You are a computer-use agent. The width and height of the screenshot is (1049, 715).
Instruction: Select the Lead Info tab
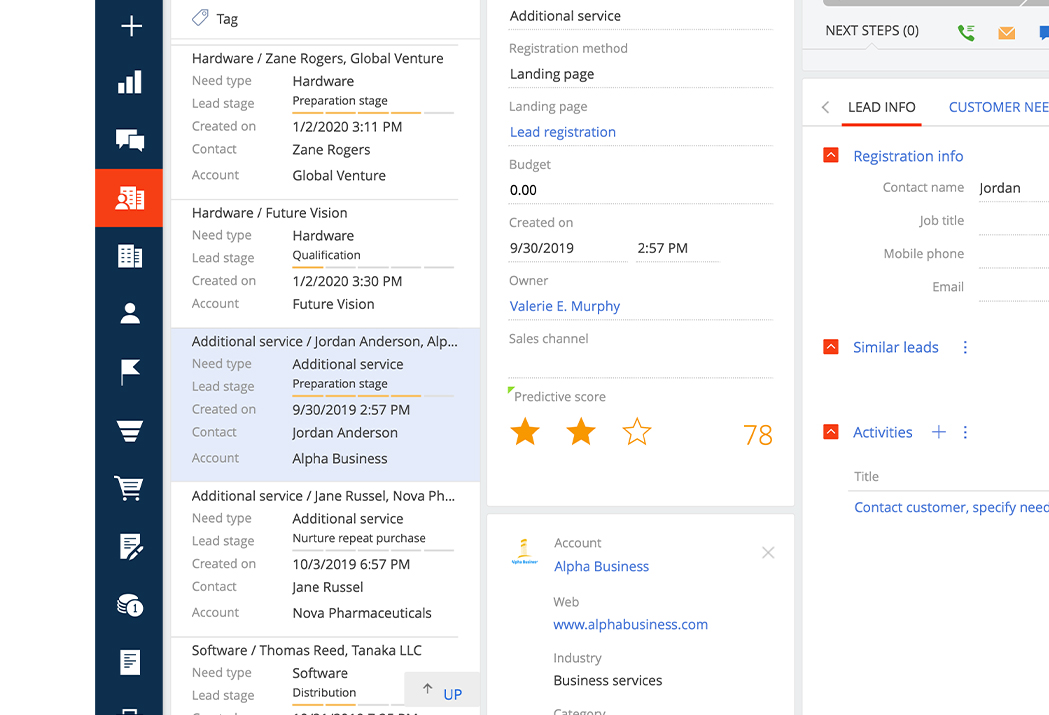tap(881, 107)
